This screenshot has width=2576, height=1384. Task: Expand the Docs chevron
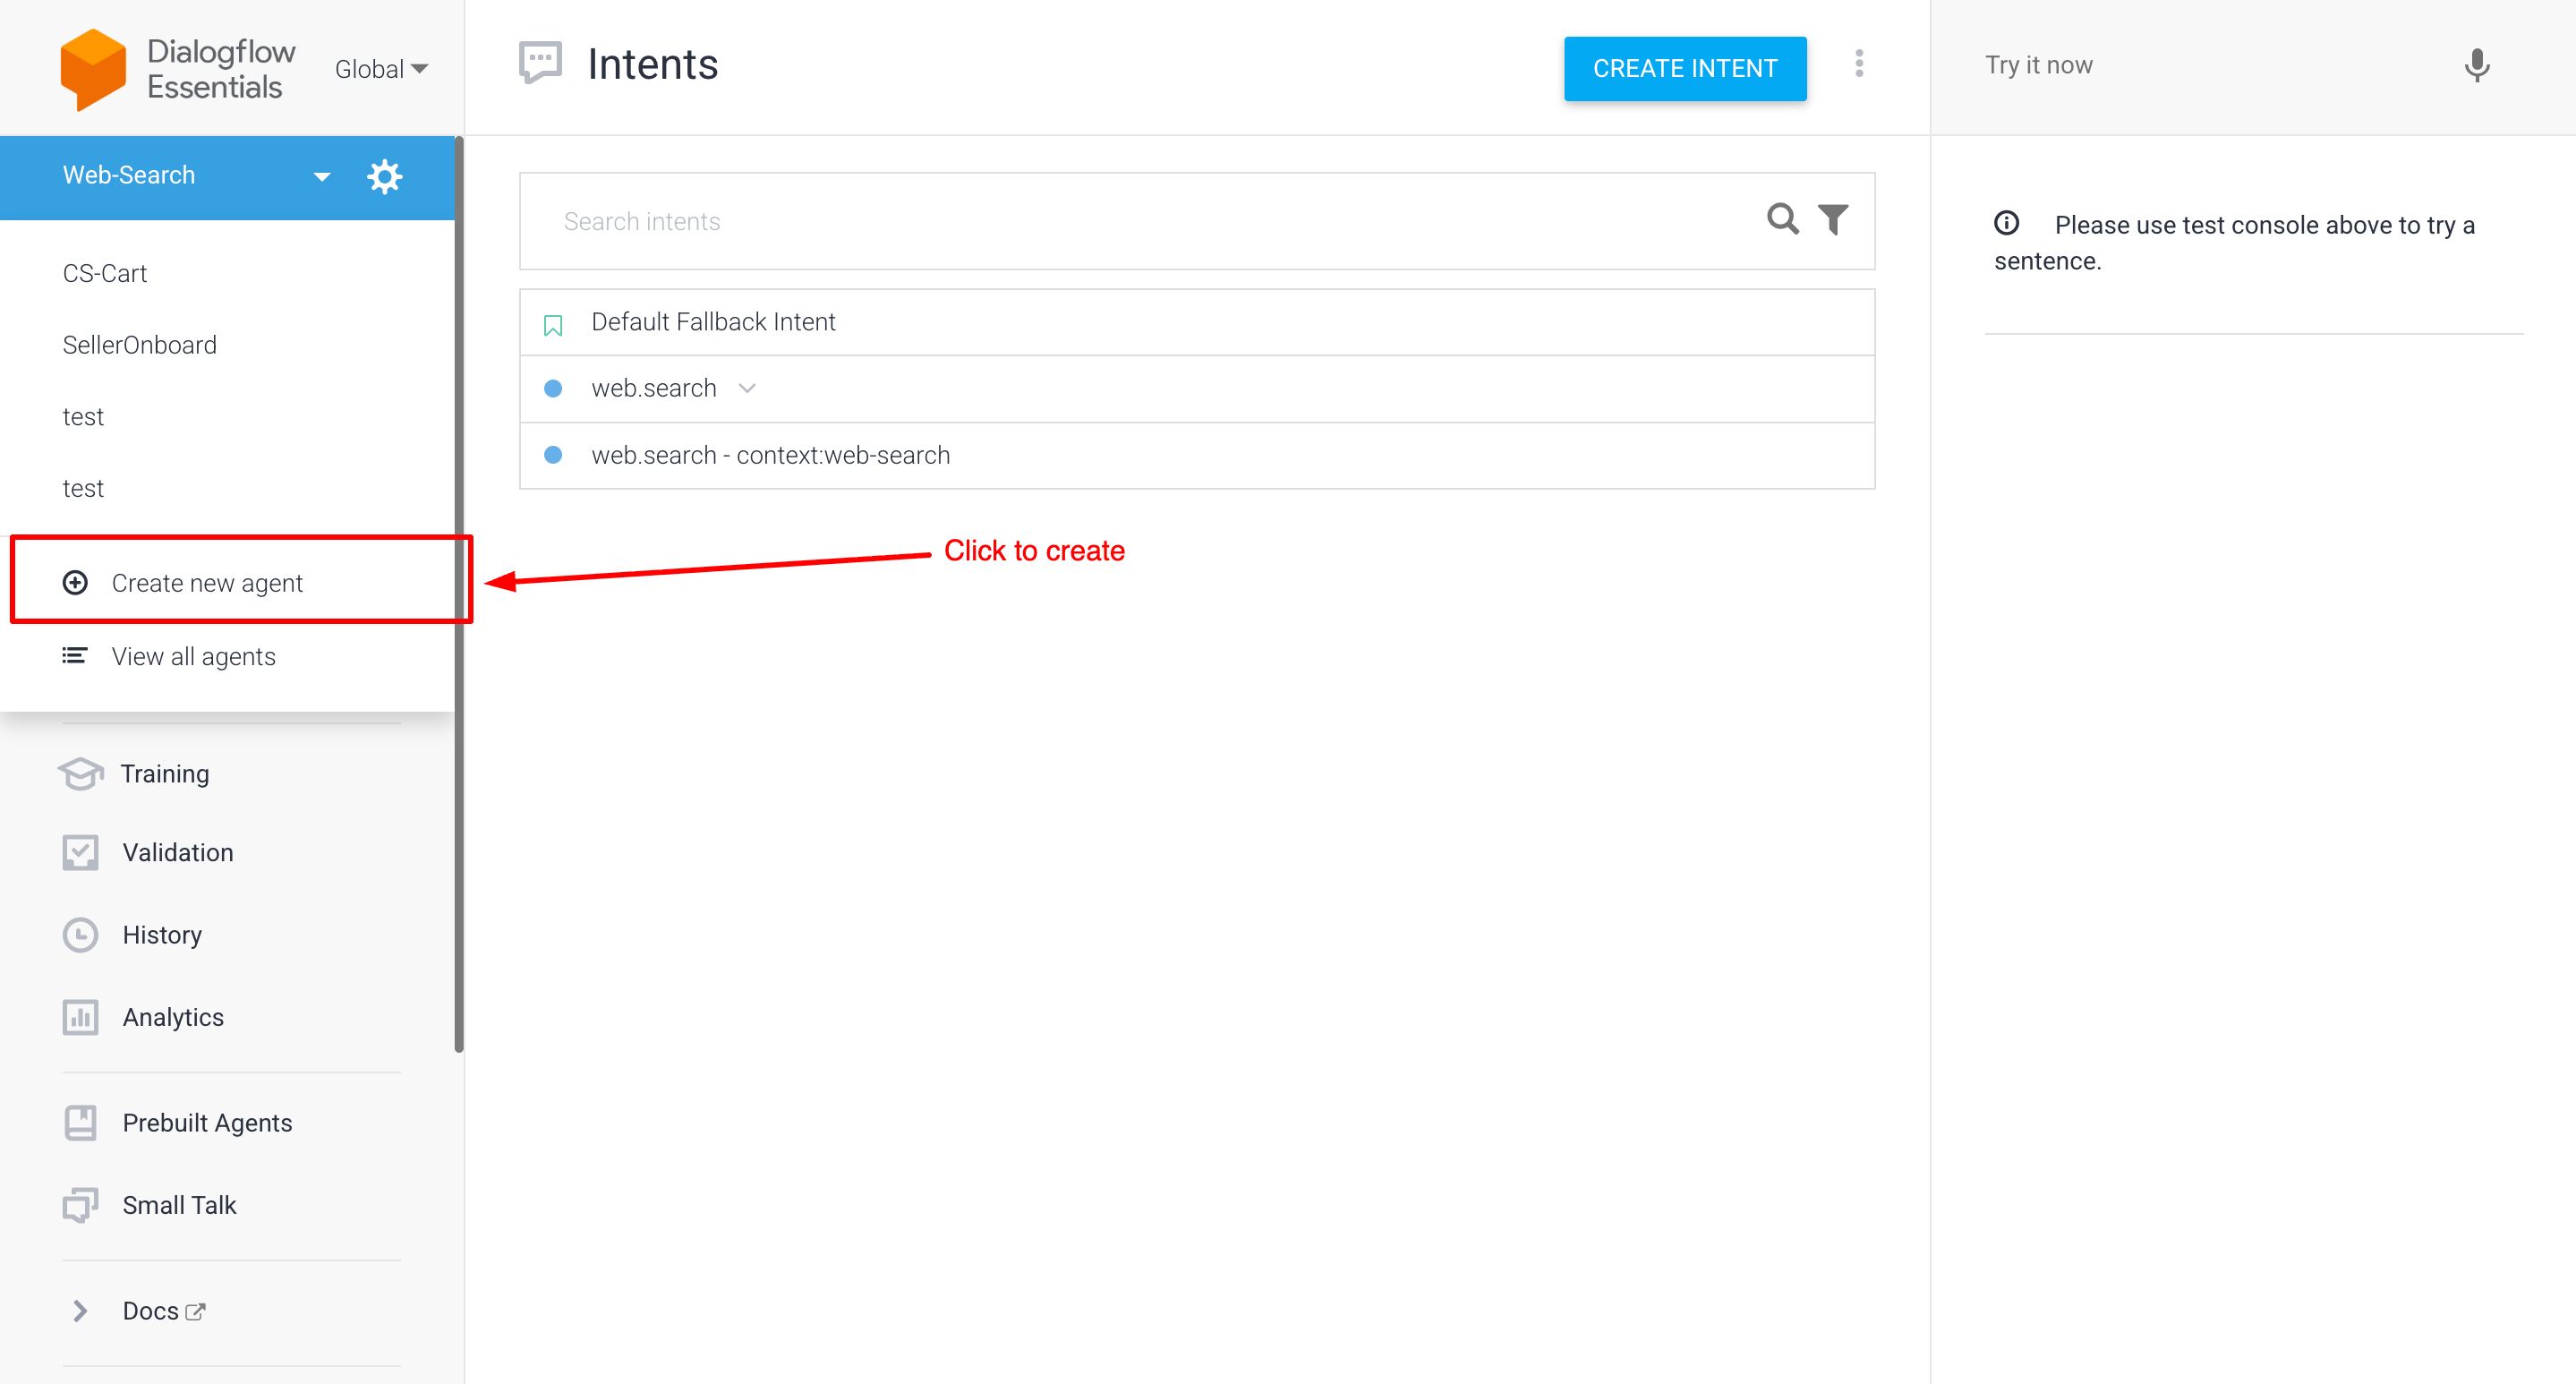click(80, 1311)
